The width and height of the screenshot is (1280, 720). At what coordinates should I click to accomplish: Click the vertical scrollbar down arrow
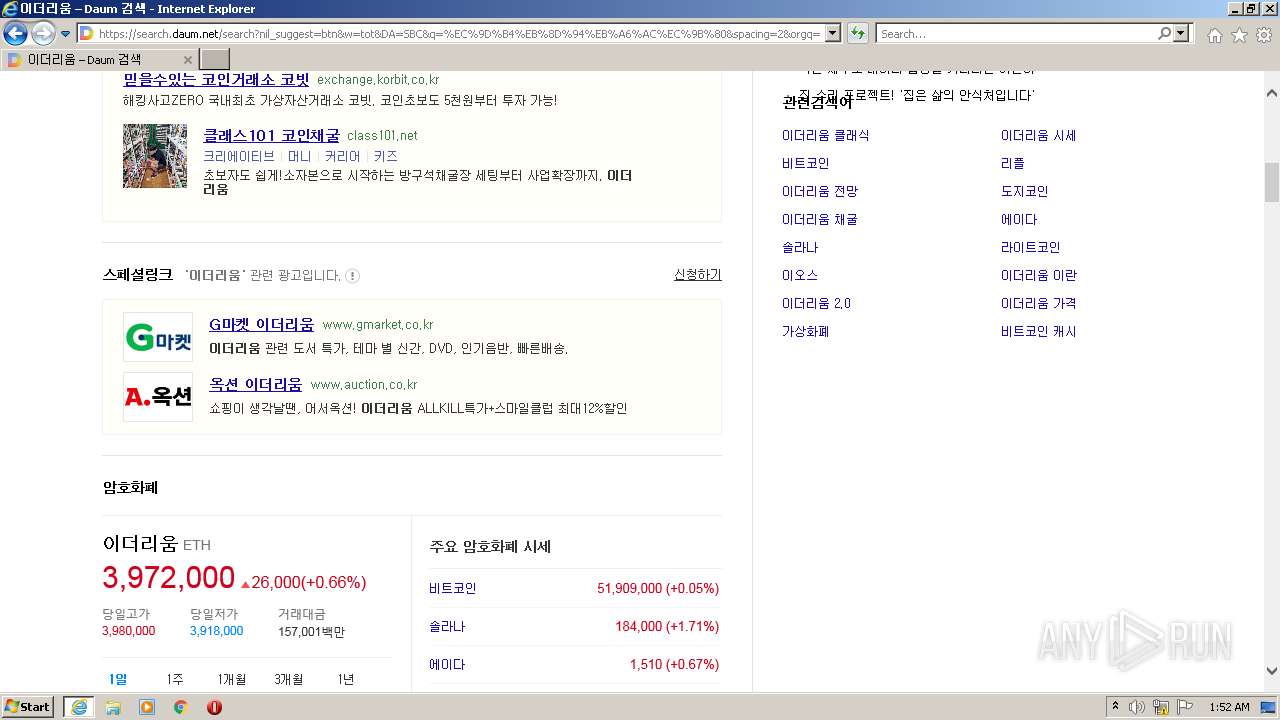point(1272,671)
